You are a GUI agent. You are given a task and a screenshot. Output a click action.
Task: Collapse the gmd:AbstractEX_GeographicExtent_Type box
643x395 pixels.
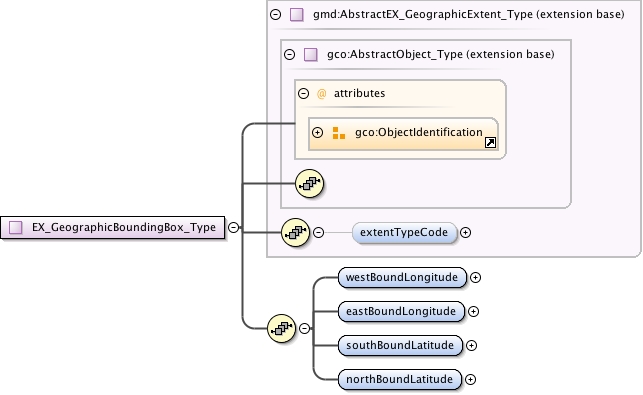276,15
